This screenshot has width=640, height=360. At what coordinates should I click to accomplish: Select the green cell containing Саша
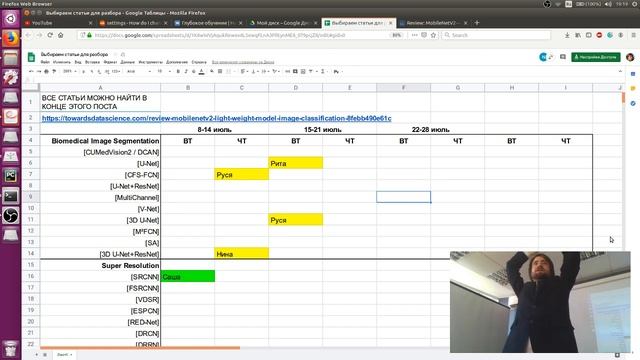click(x=188, y=276)
